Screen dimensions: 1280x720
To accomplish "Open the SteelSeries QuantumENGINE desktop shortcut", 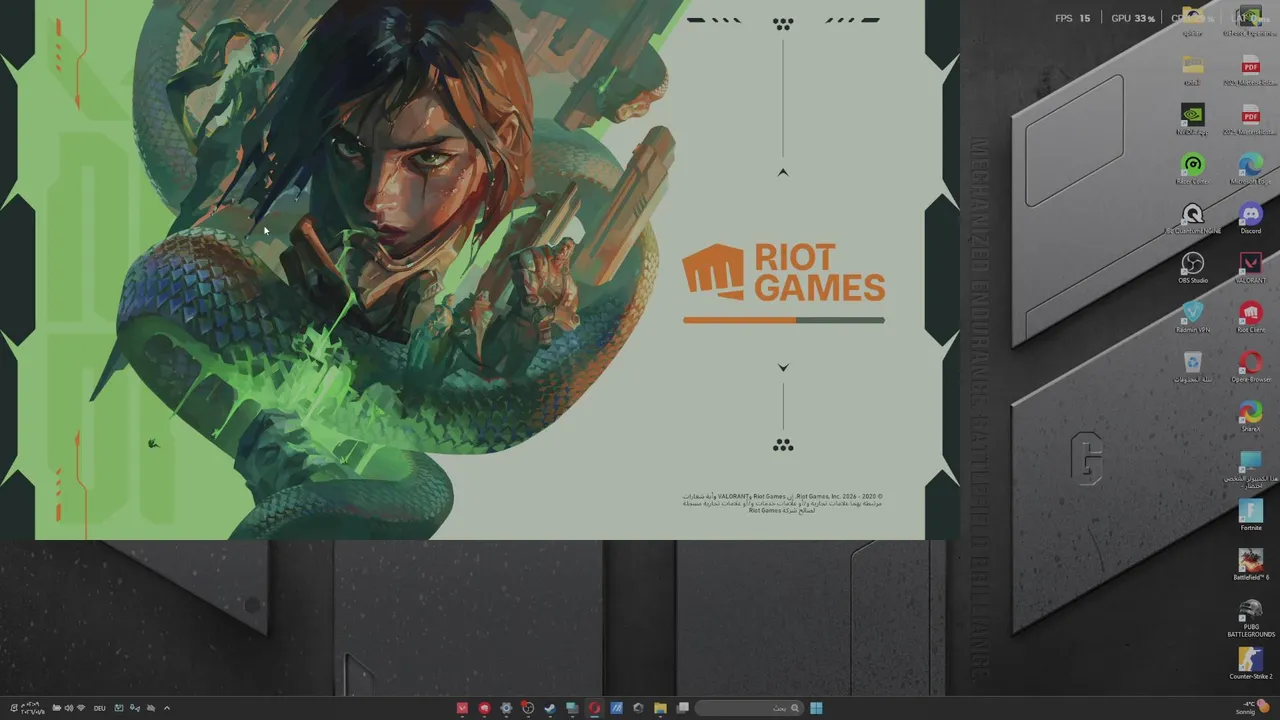I will tap(1192, 218).
